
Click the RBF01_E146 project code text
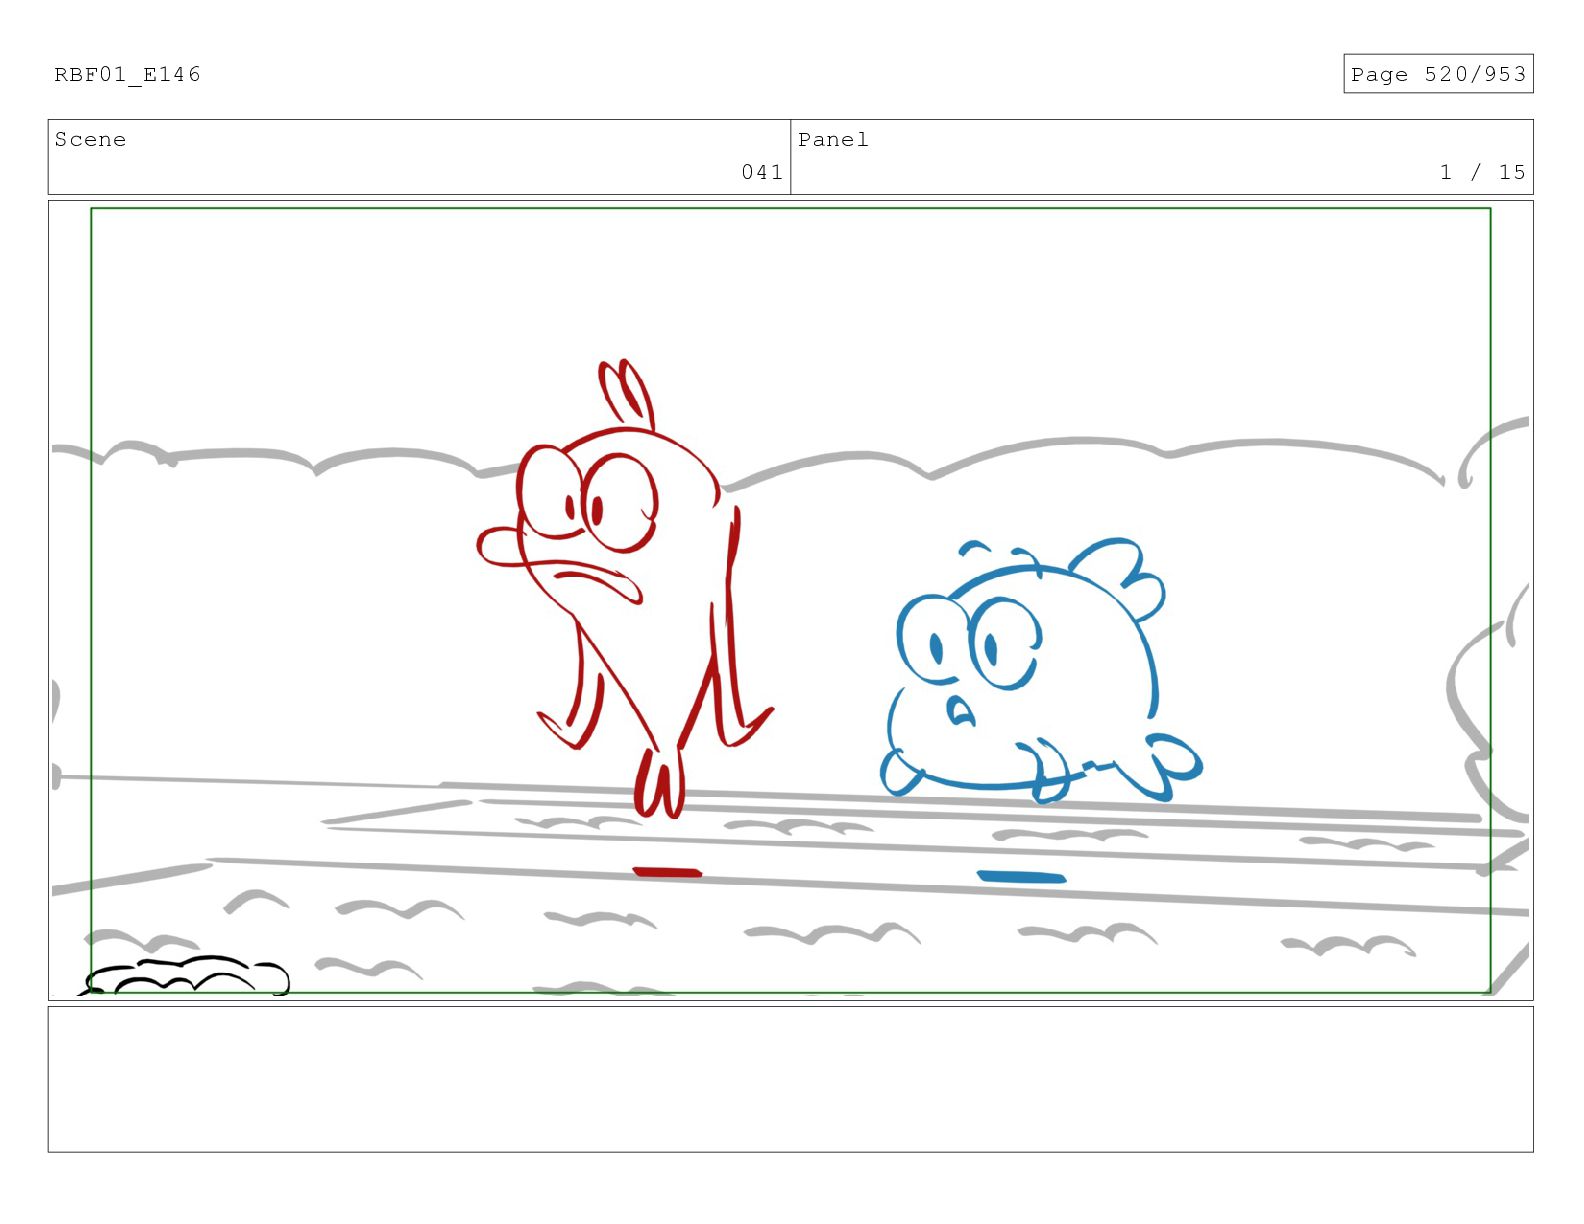[127, 75]
